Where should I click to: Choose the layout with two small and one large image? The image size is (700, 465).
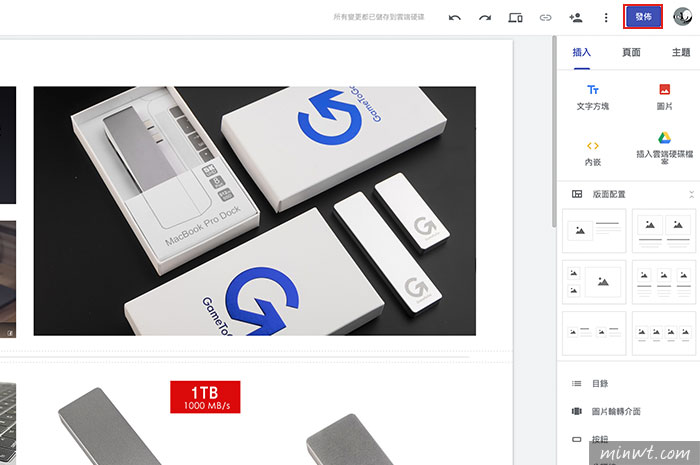pos(594,282)
